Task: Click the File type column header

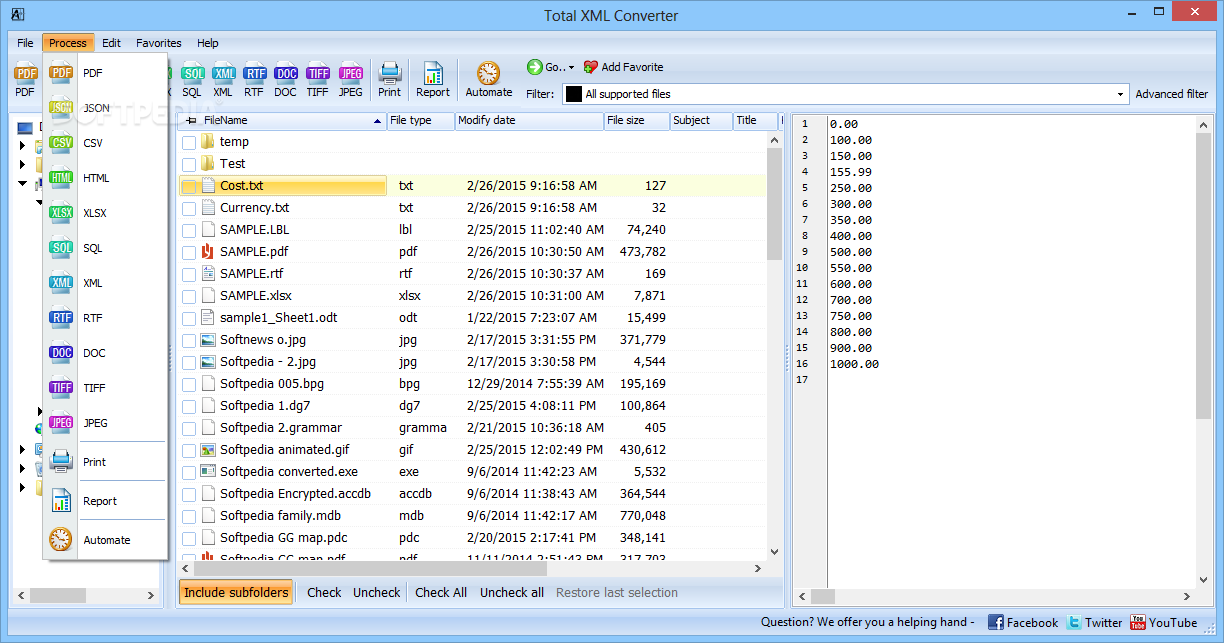Action: pos(421,120)
